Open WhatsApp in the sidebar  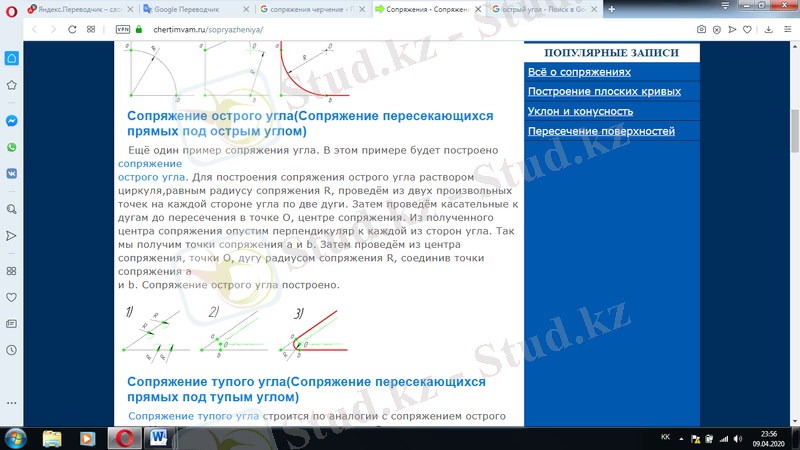[x=12, y=147]
